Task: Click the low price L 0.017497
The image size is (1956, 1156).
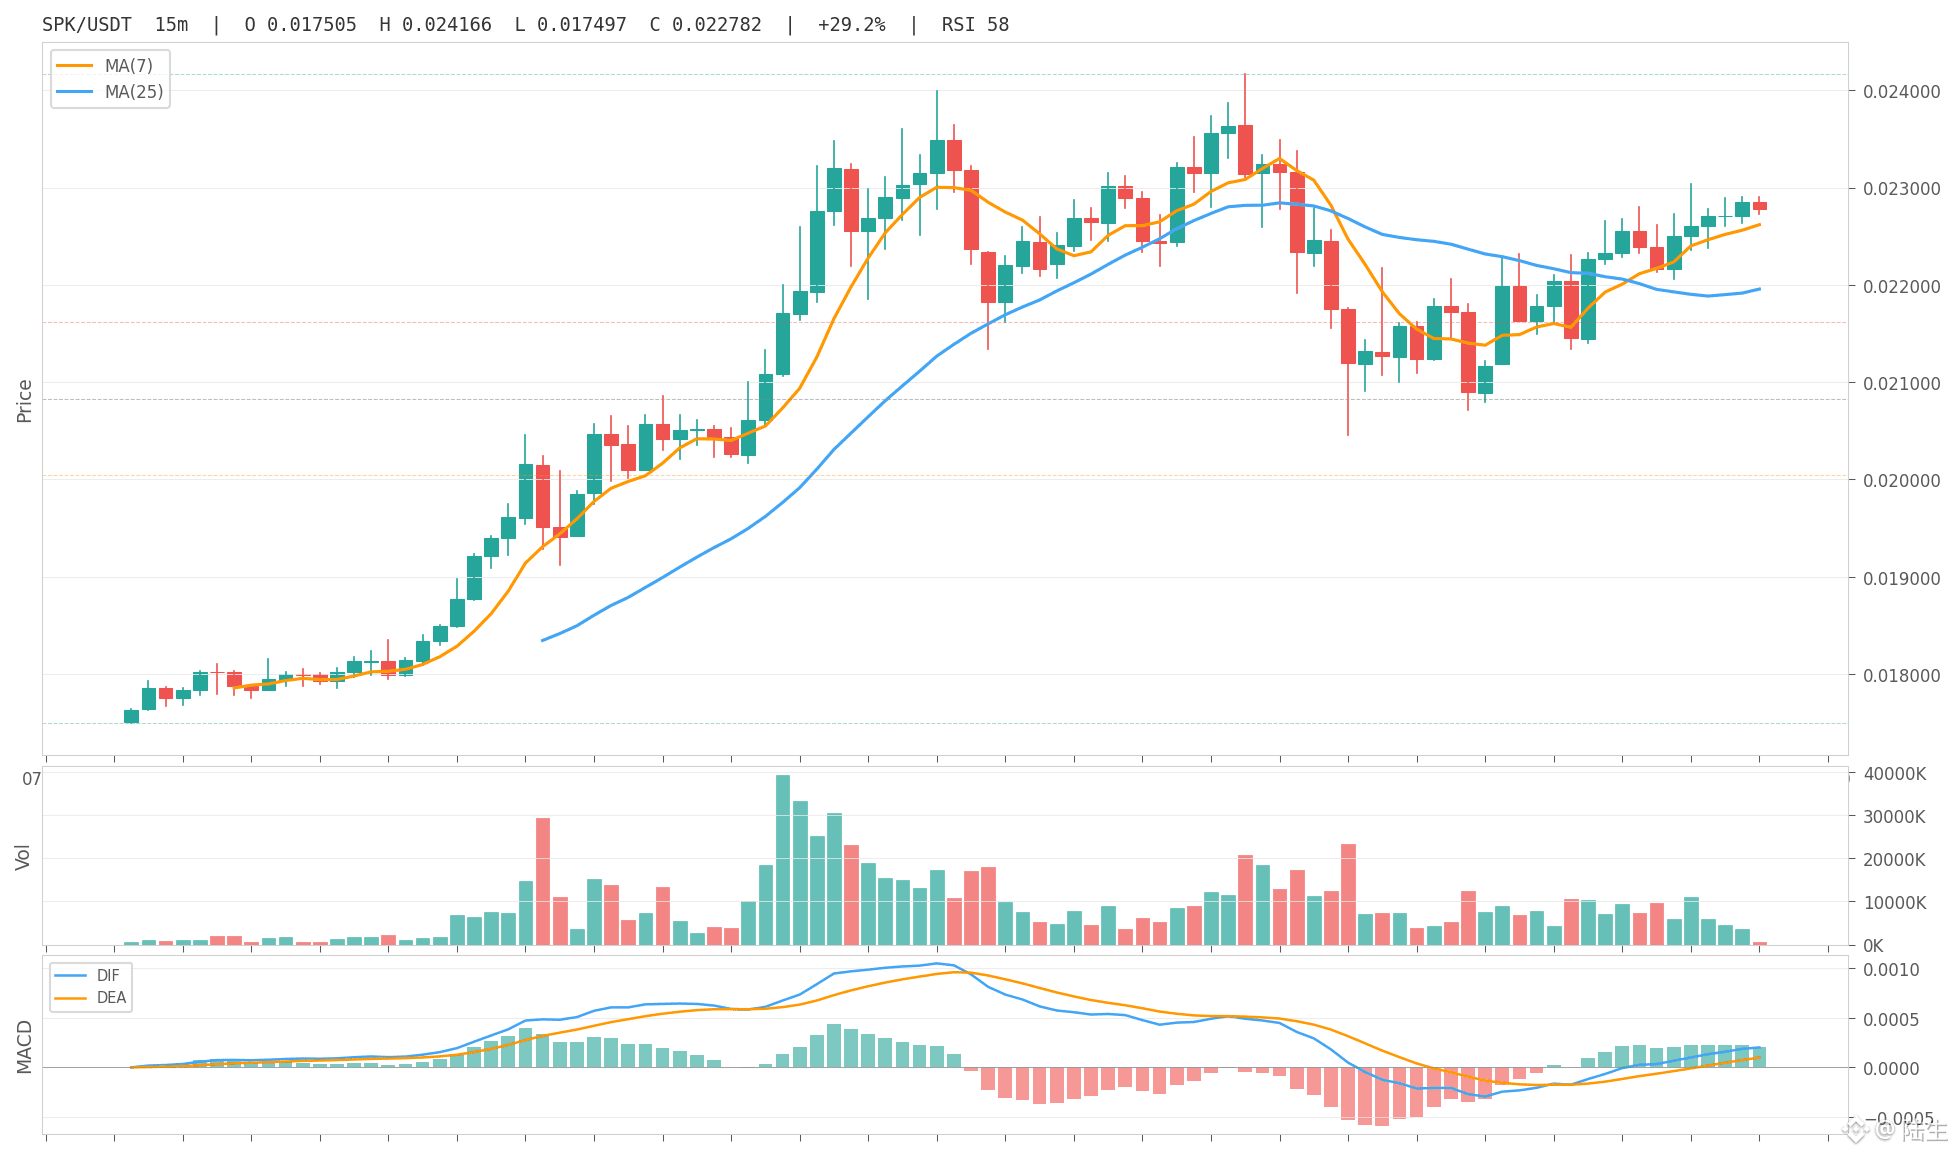Action: tap(570, 25)
